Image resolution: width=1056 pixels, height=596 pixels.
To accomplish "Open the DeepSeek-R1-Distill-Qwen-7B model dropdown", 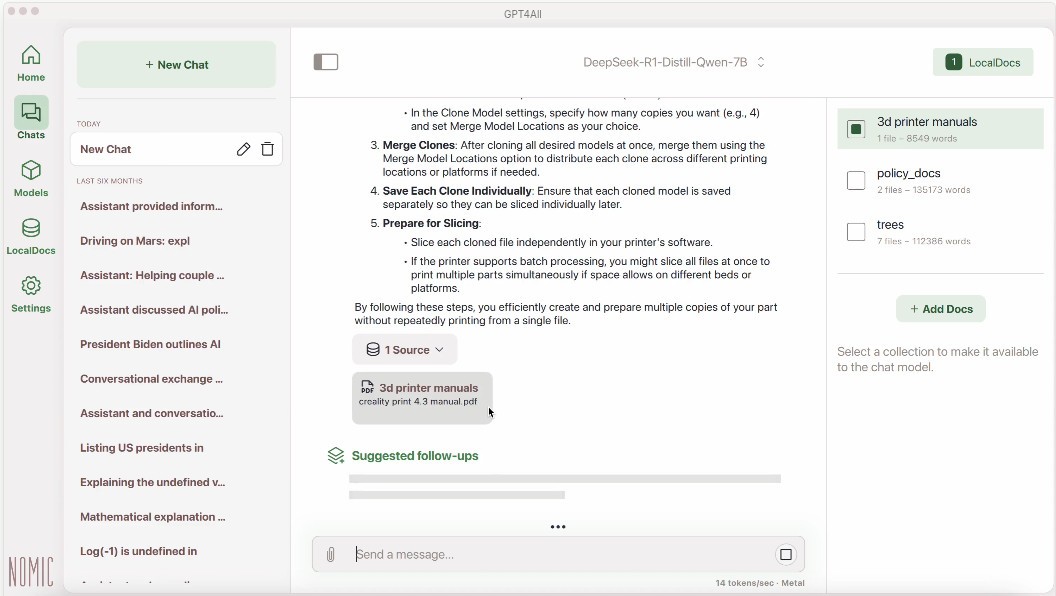I will point(673,63).
